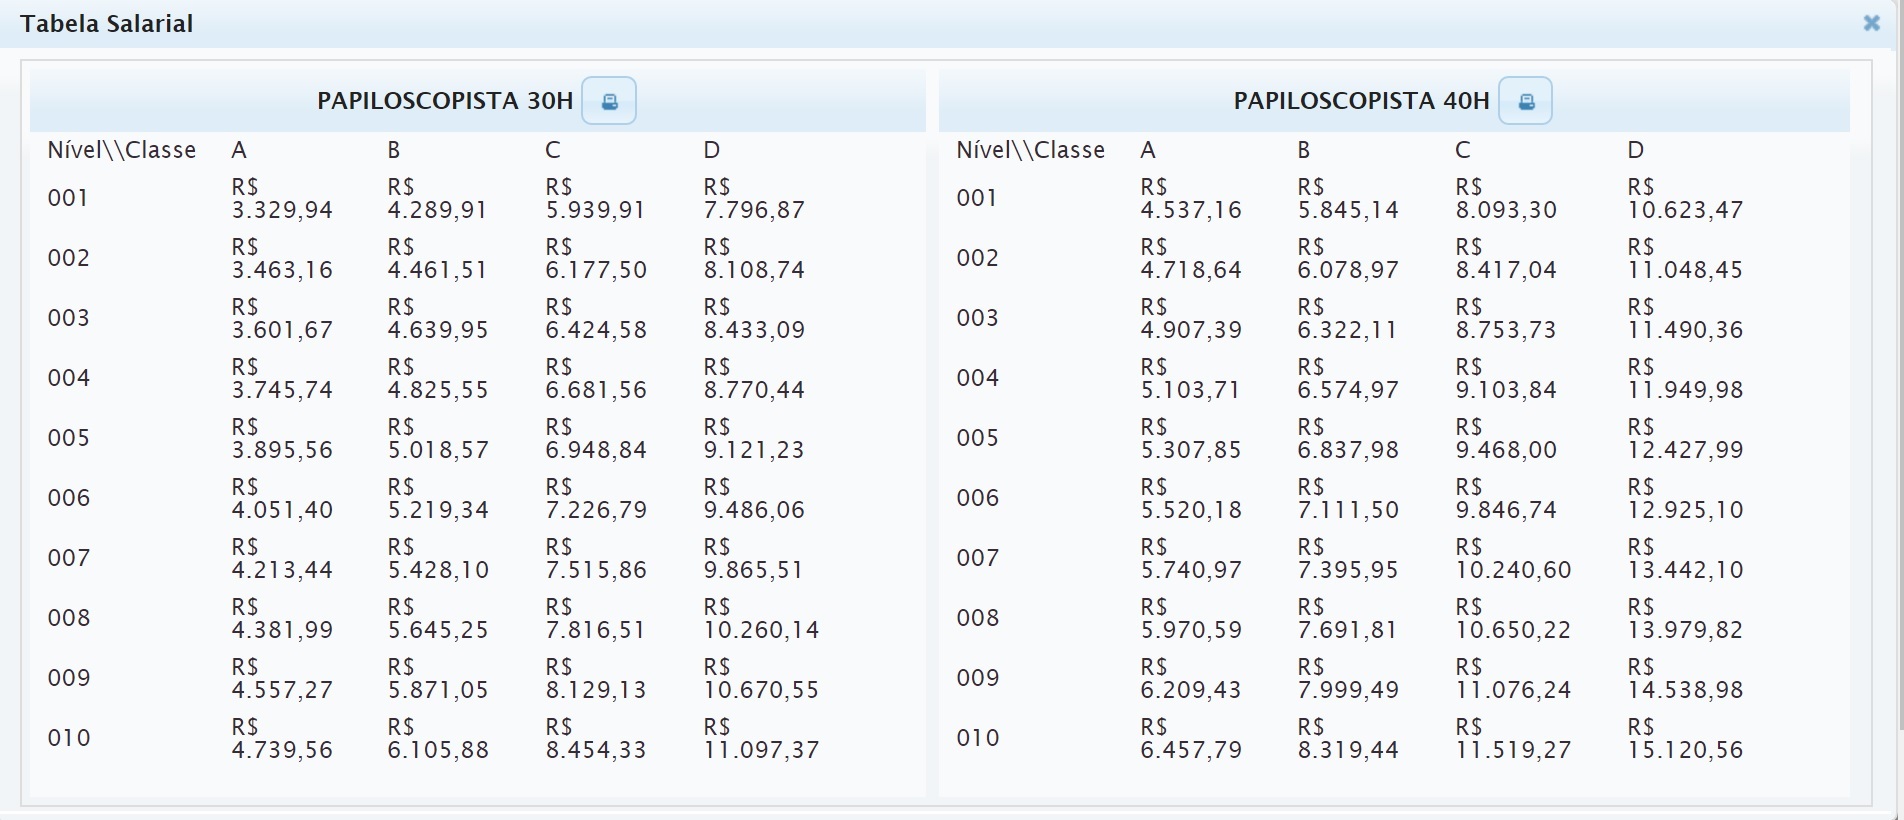Viewport: 1904px width, 820px height.
Task: Select the amount R$ 10.260,14
Action: point(761,619)
